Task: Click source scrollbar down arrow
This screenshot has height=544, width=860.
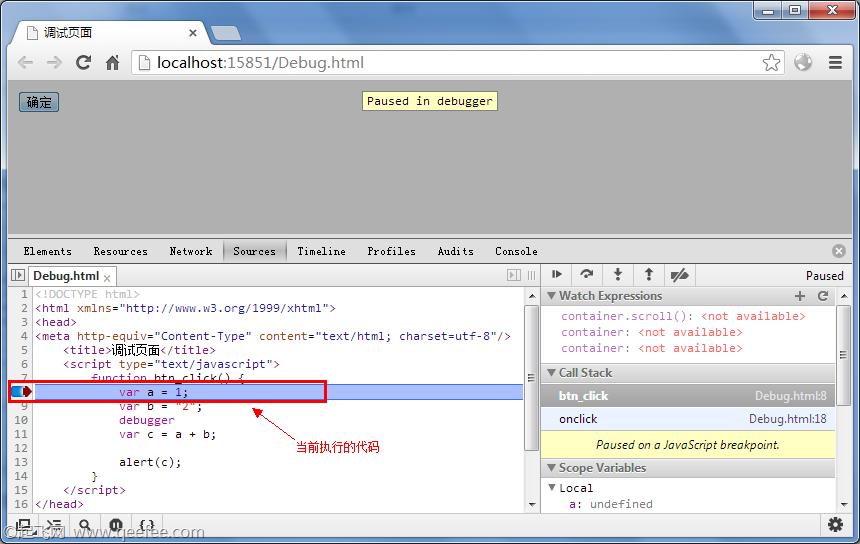Action: point(531,505)
